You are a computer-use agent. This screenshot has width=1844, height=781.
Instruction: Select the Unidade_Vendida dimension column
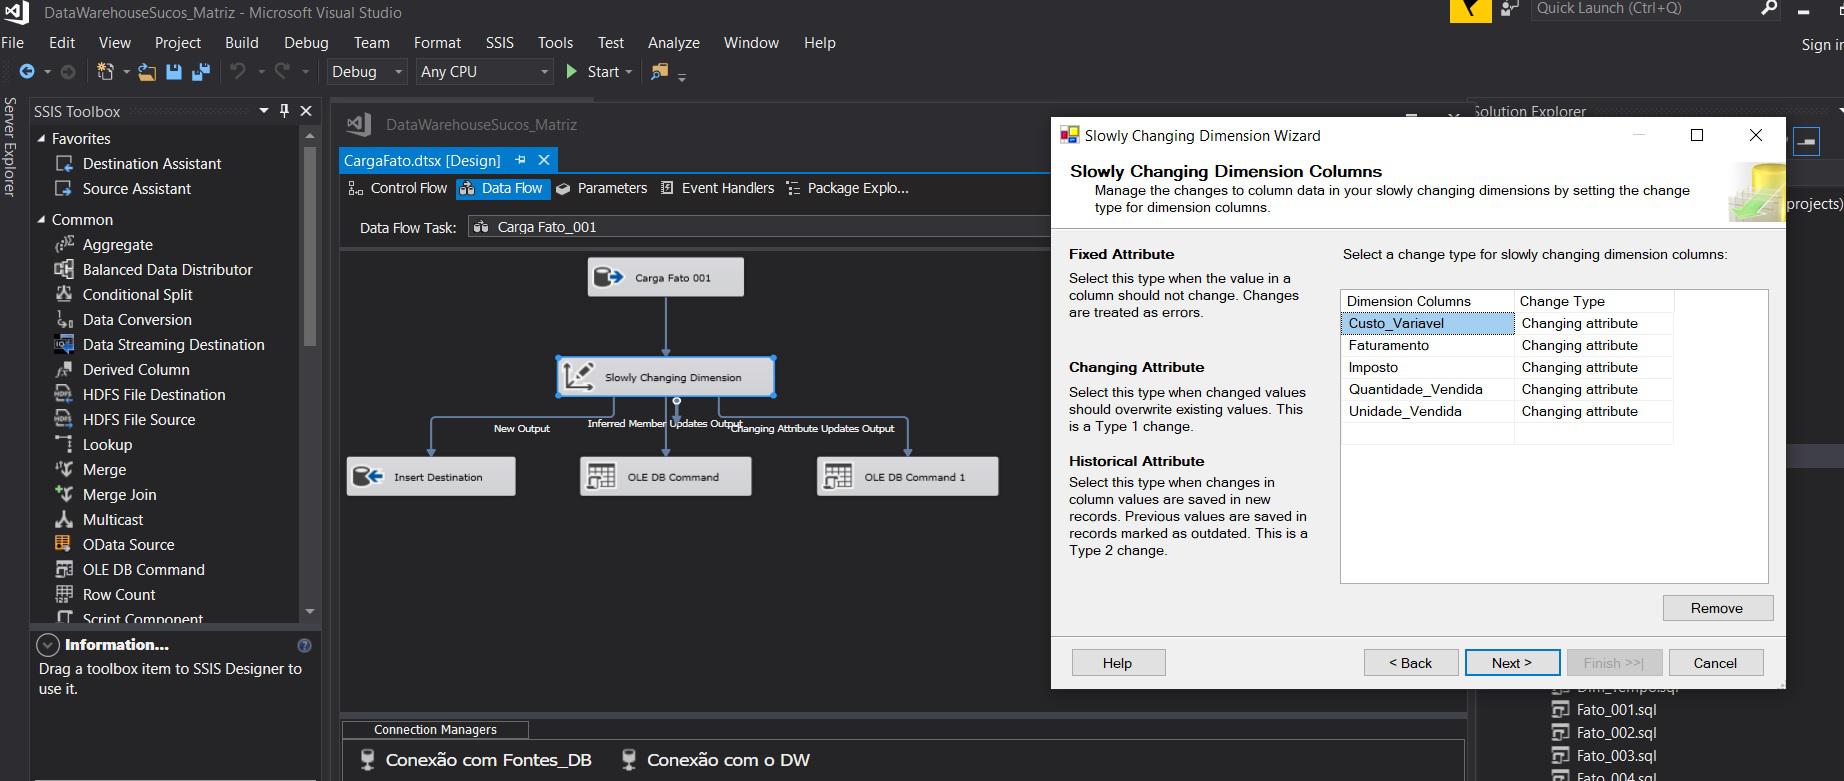1428,411
